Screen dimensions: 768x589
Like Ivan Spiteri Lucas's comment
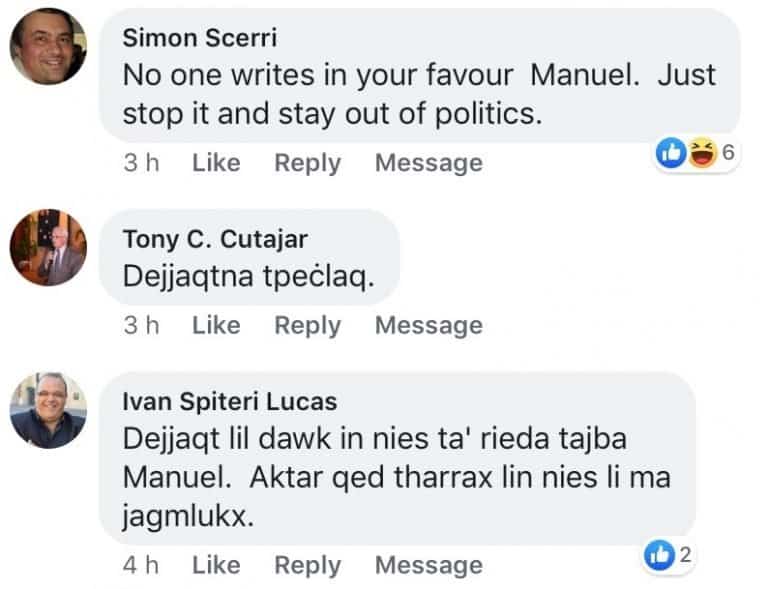[216, 565]
